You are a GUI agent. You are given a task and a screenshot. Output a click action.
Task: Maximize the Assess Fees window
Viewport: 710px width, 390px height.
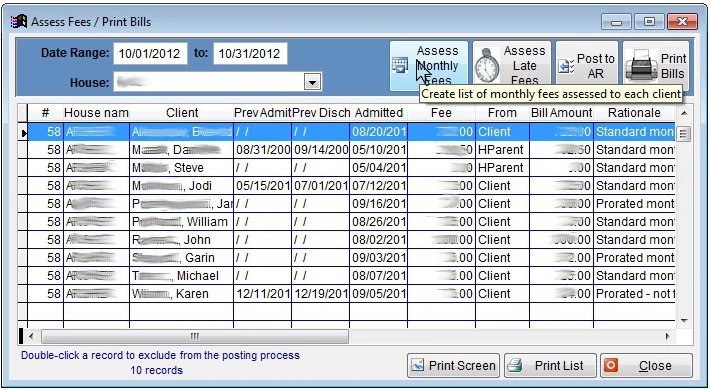pos(649,21)
